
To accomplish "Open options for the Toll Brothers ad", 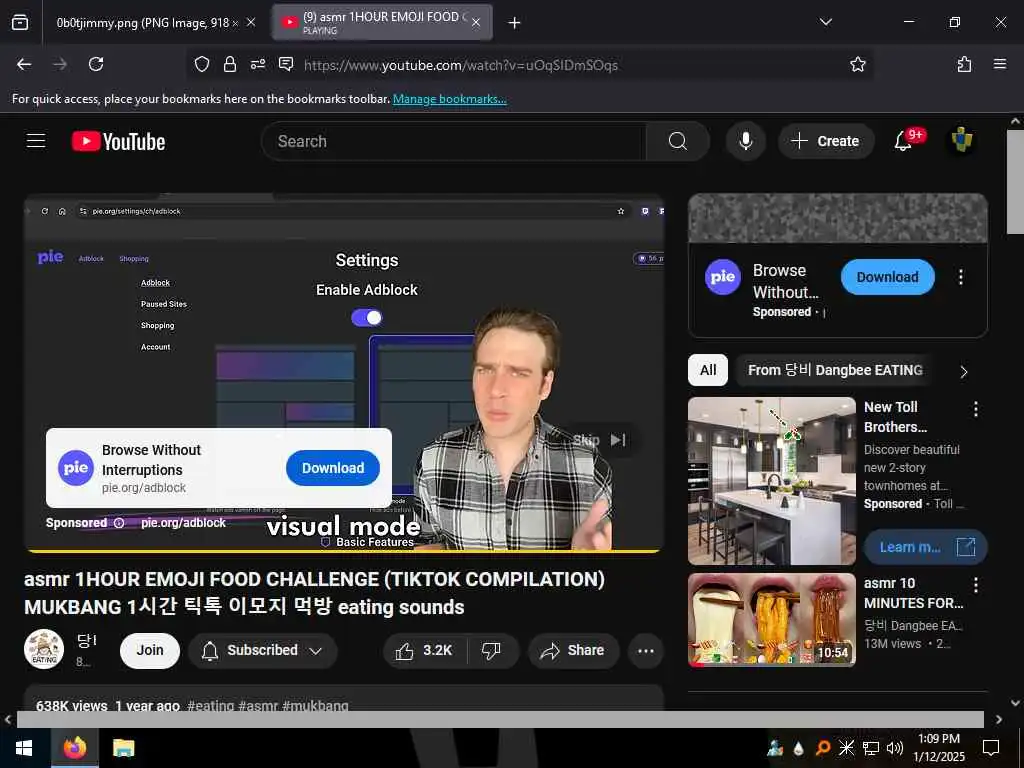I will pyautogui.click(x=976, y=409).
